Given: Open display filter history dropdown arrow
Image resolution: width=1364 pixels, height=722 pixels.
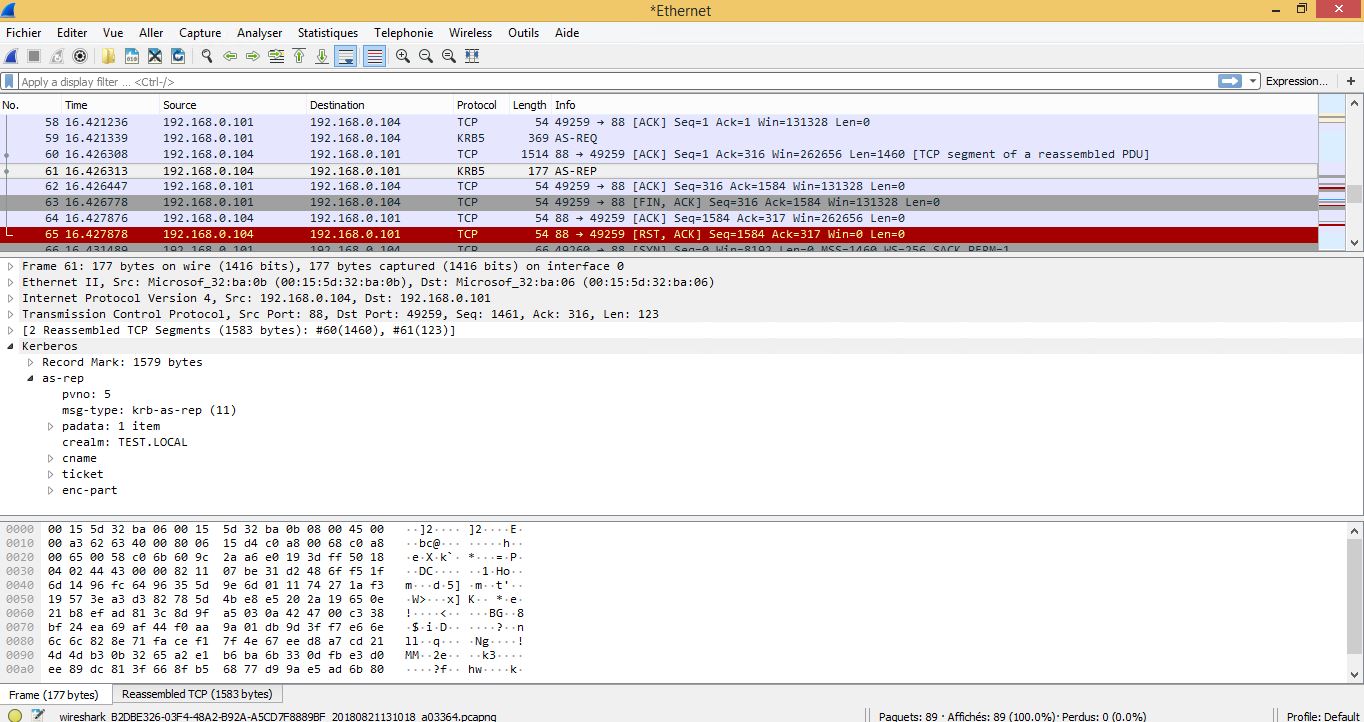Looking at the screenshot, I should point(1253,81).
